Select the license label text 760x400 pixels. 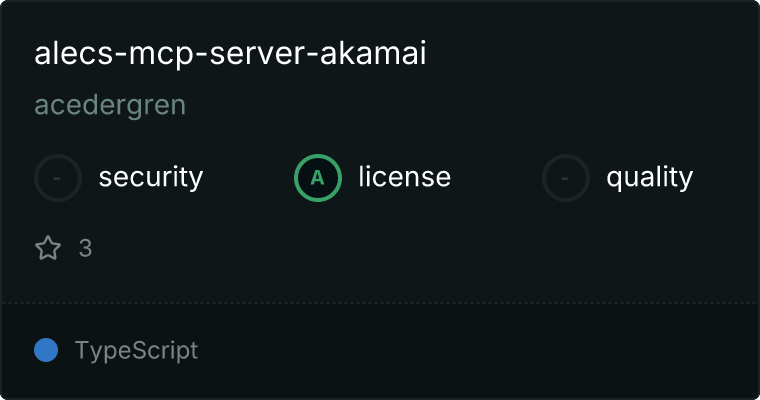click(x=405, y=176)
